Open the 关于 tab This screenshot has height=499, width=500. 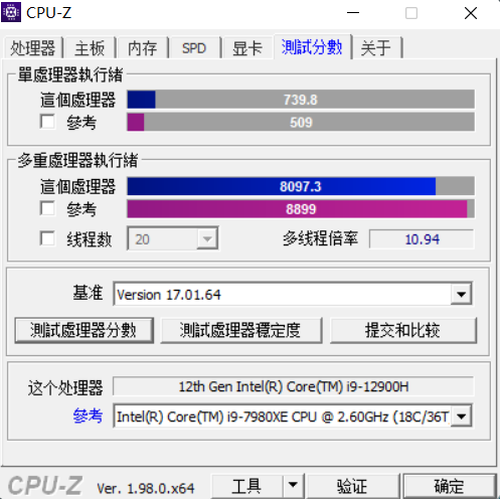376,48
